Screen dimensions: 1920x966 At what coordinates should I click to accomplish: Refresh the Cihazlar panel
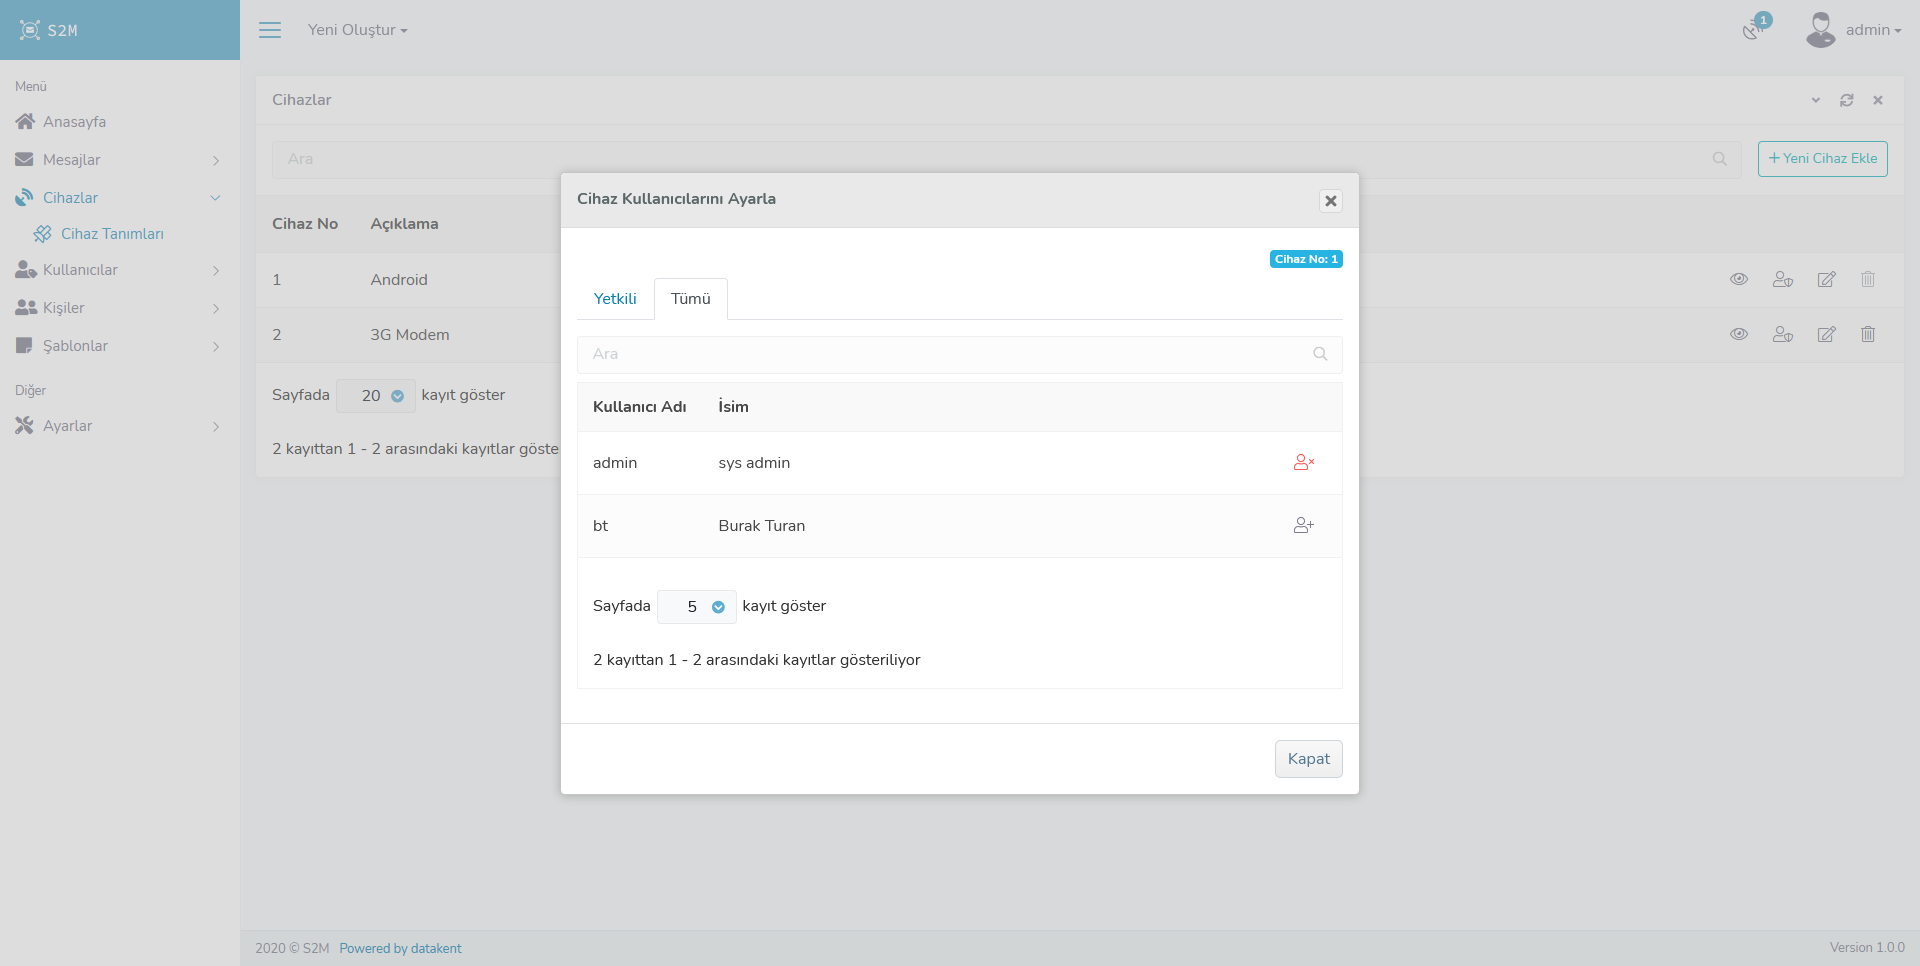pyautogui.click(x=1847, y=100)
